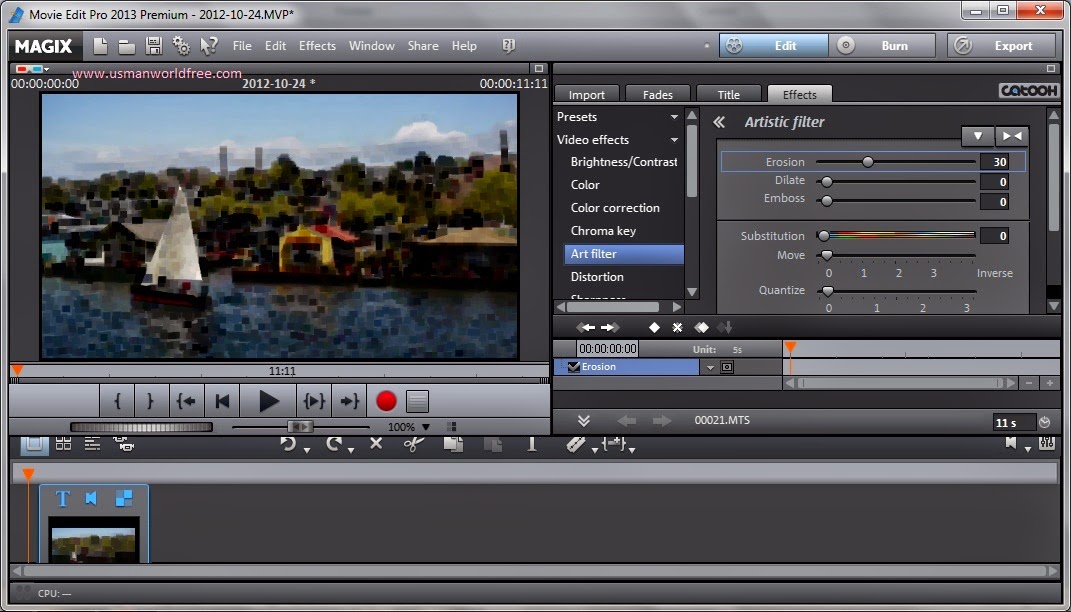1071x612 pixels.
Task: Toggle the clip effects squares icon
Action: [124, 499]
